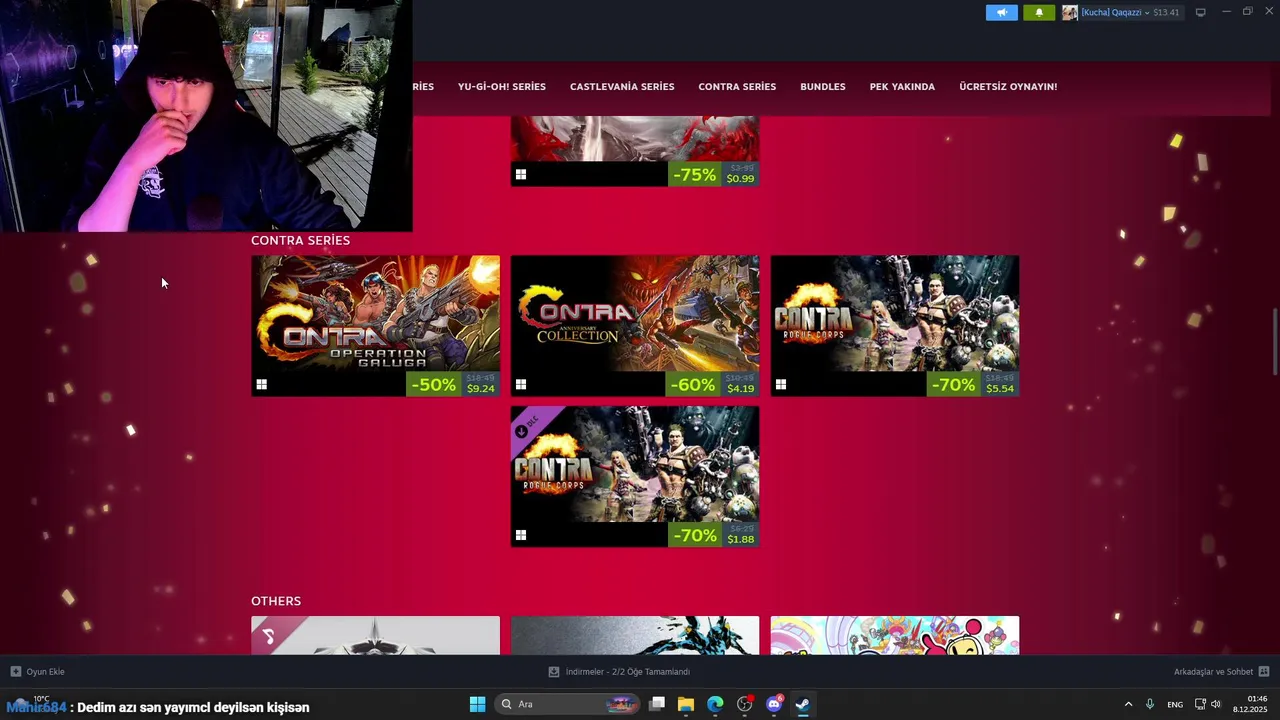The width and height of the screenshot is (1280, 720).
Task: Open the Bomberman-style card under Others
Action: (x=895, y=635)
